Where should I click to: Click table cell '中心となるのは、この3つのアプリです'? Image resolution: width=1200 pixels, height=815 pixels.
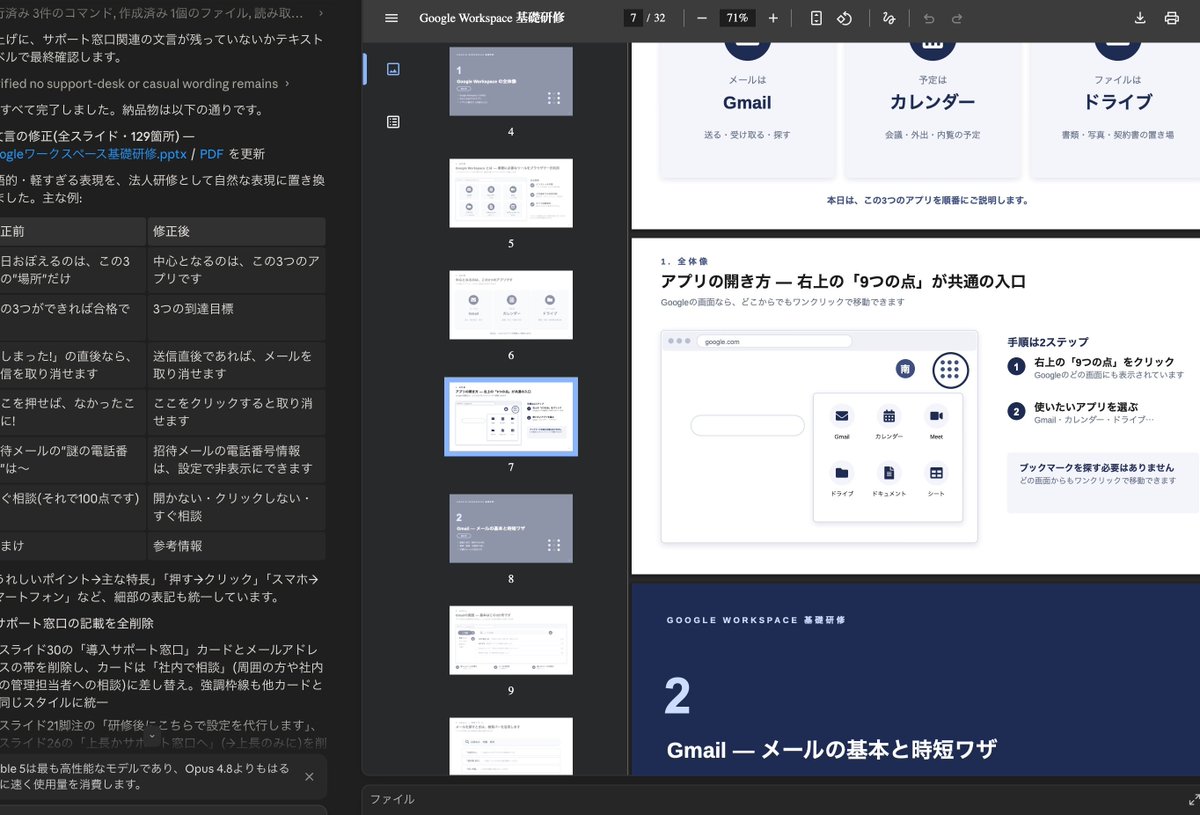click(x=235, y=270)
